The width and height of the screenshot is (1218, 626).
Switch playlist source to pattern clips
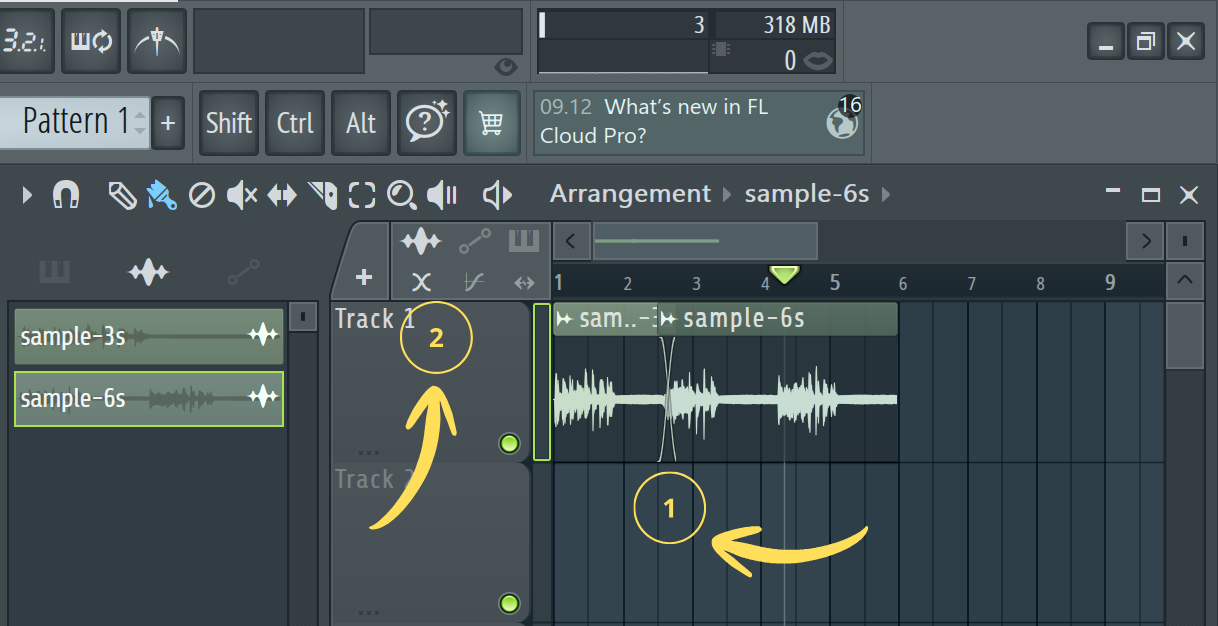(x=524, y=240)
